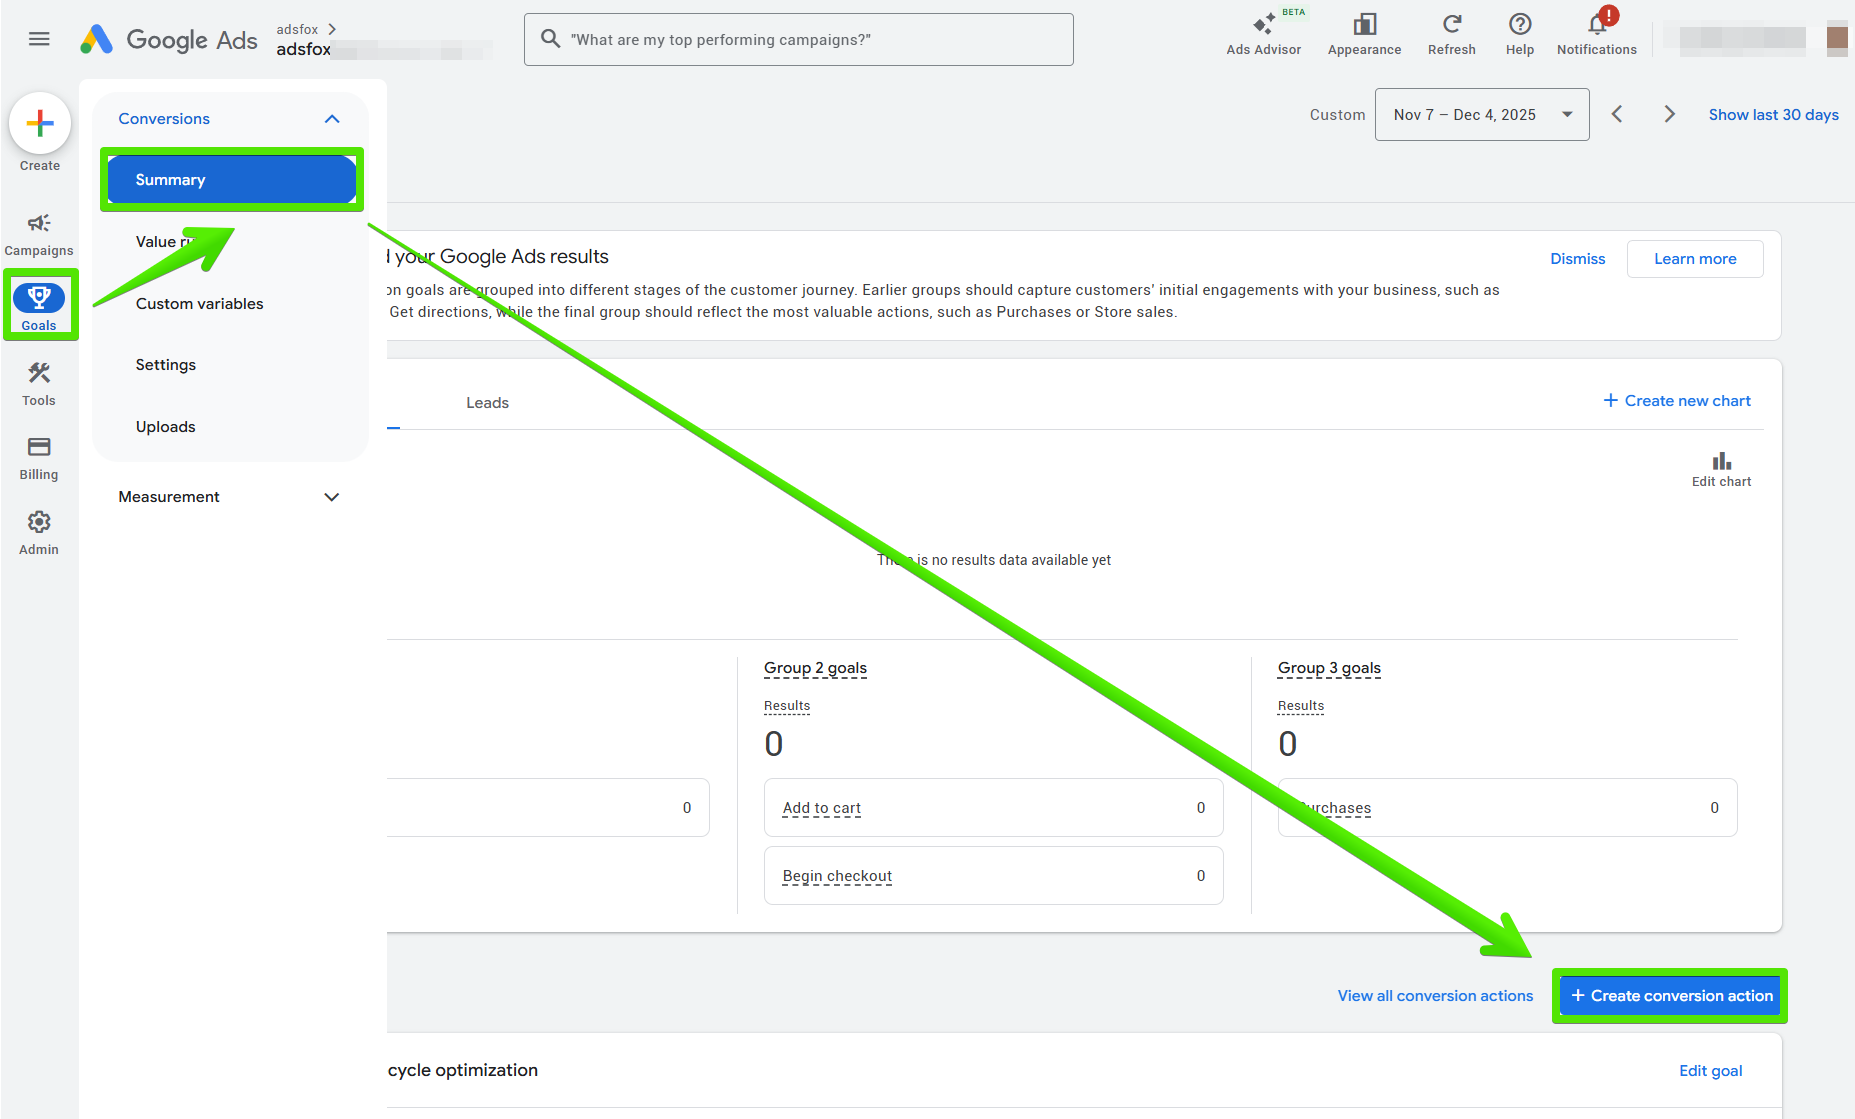Image resolution: width=1855 pixels, height=1119 pixels.
Task: Open View all conversion actions link
Action: [x=1435, y=996]
